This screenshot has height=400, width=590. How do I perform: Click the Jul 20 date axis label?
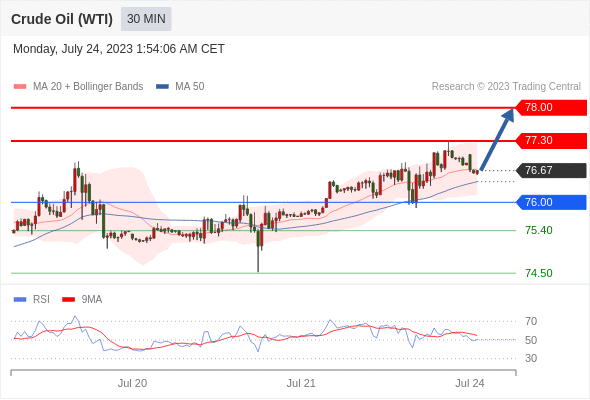click(x=132, y=383)
